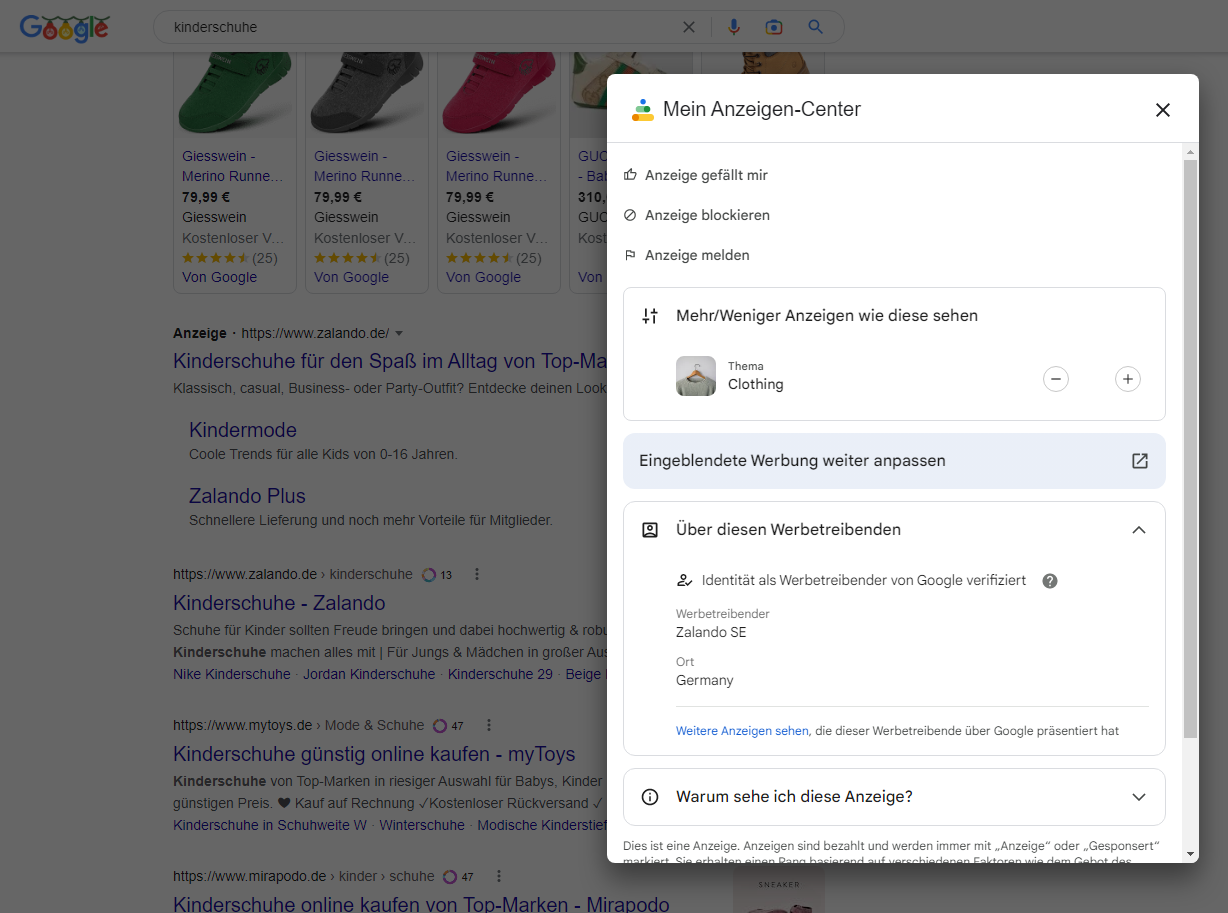Click Anzeige melden text
1228x913 pixels.
(697, 255)
